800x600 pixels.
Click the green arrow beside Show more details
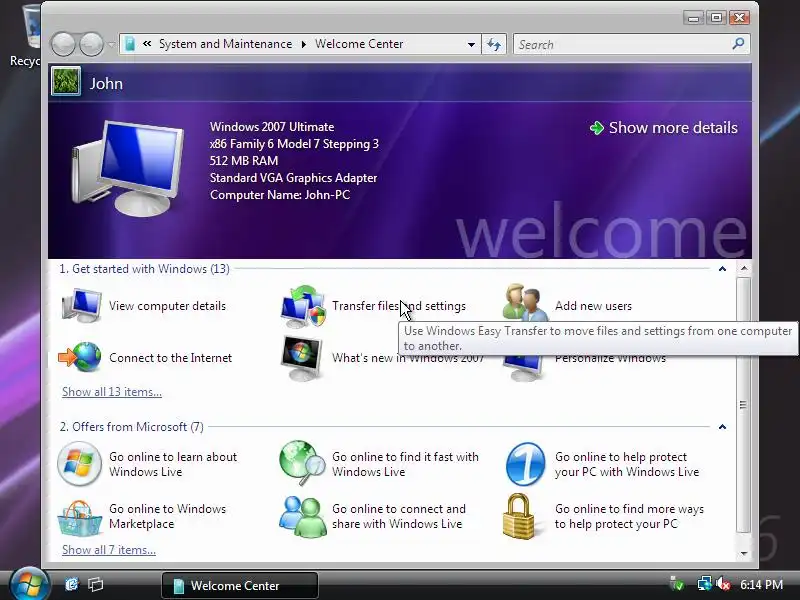click(x=596, y=128)
